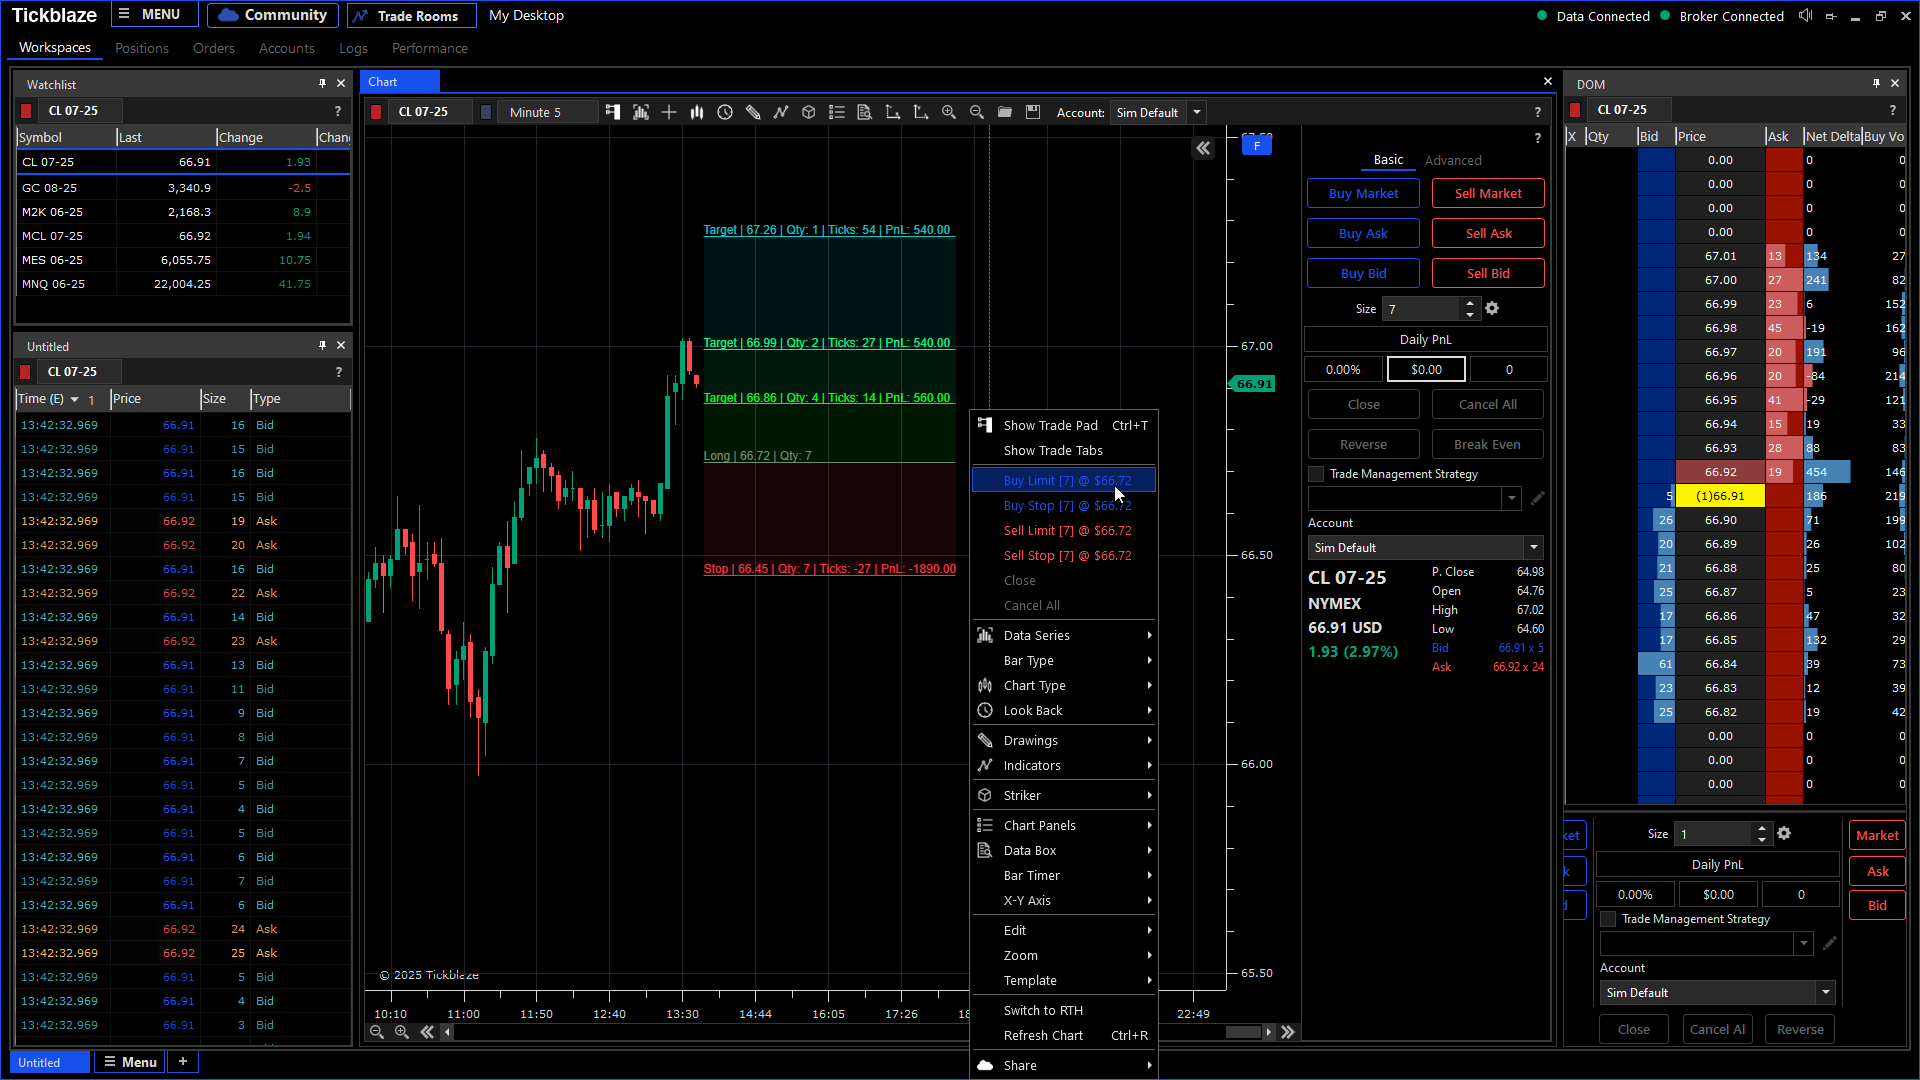
Task: Open trade pad size settings gear
Action: tap(1492, 308)
